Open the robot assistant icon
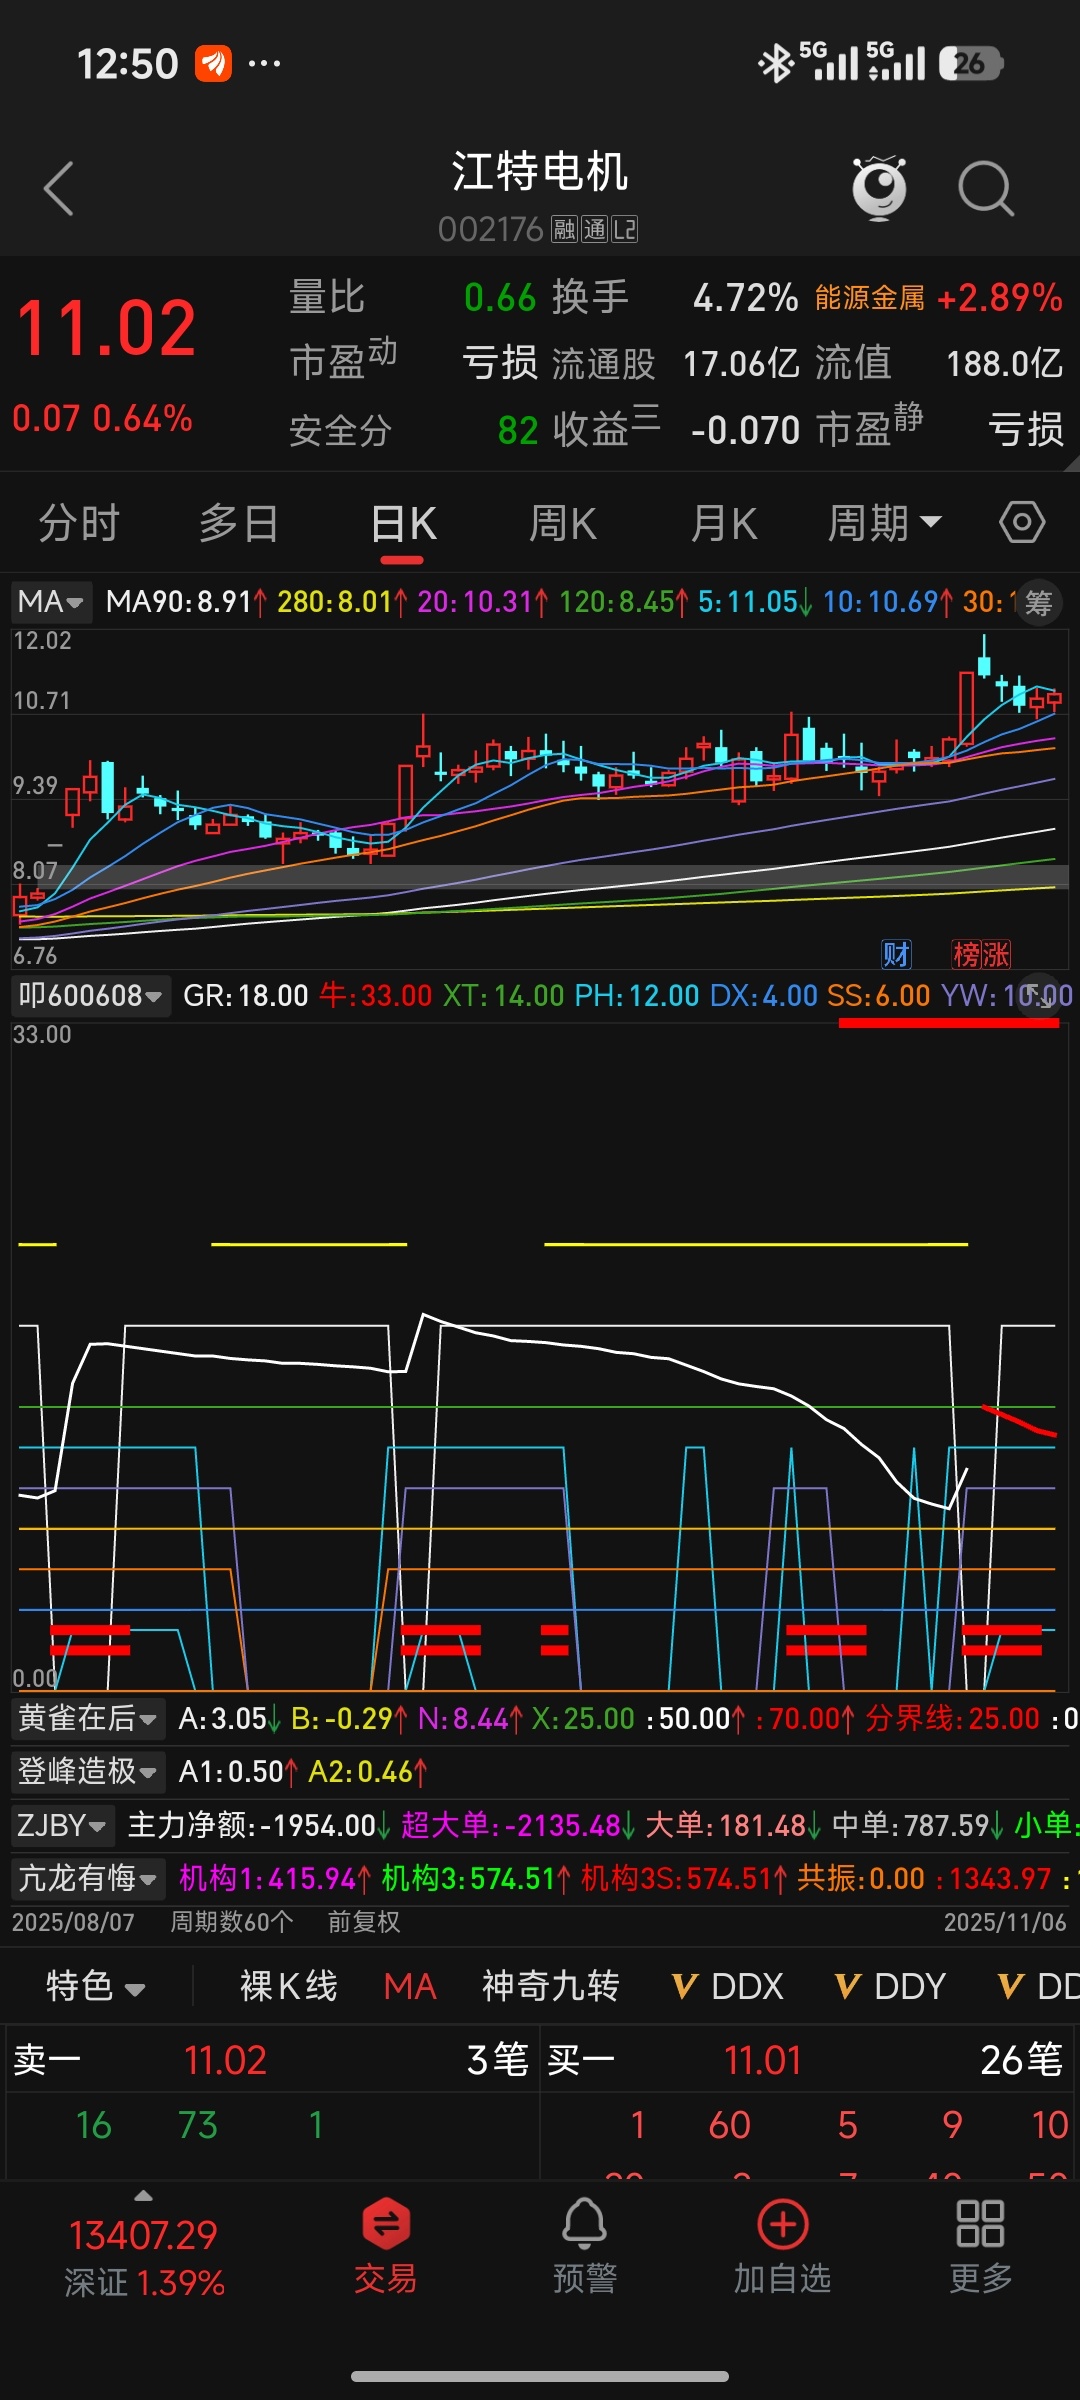 point(879,187)
